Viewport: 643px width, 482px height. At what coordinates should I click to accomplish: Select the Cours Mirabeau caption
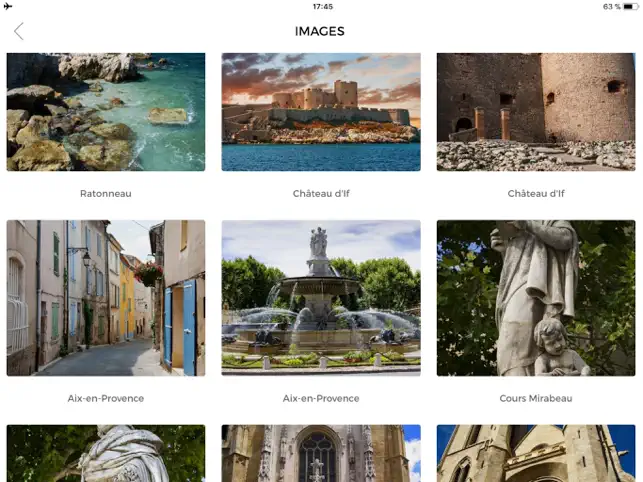536,398
